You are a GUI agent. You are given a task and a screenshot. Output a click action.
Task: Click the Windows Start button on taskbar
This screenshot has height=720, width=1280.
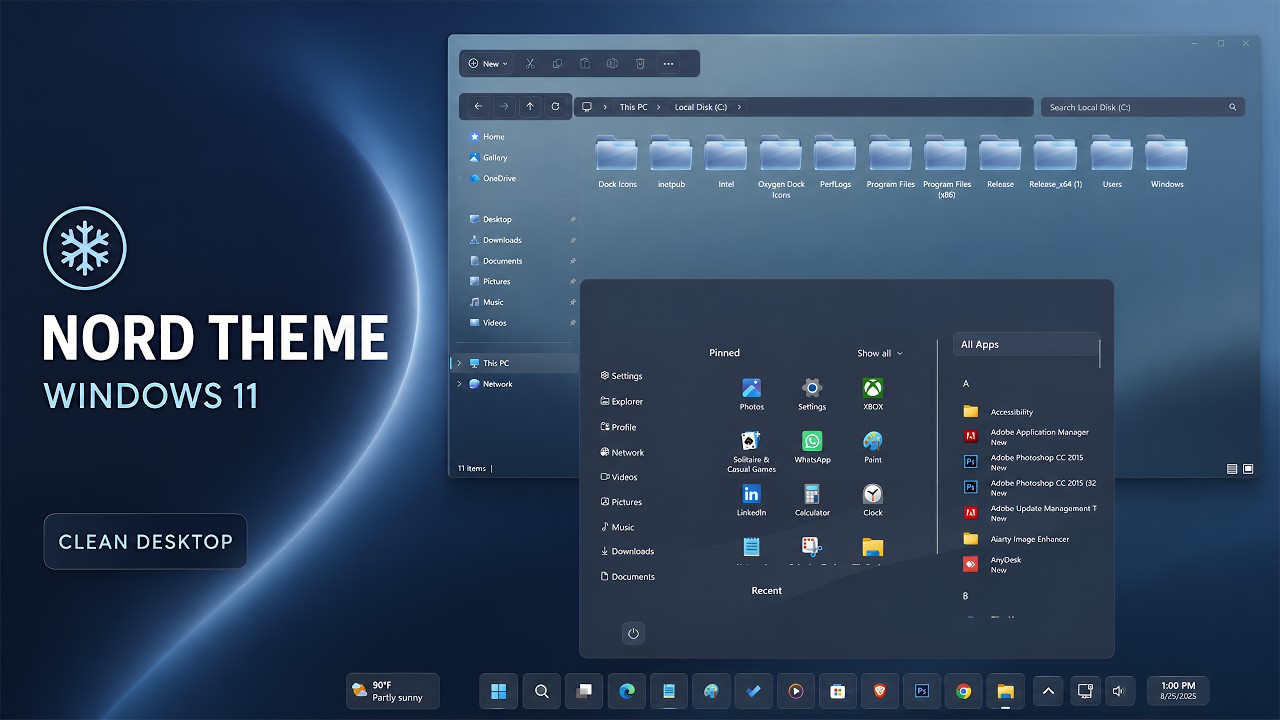point(498,691)
